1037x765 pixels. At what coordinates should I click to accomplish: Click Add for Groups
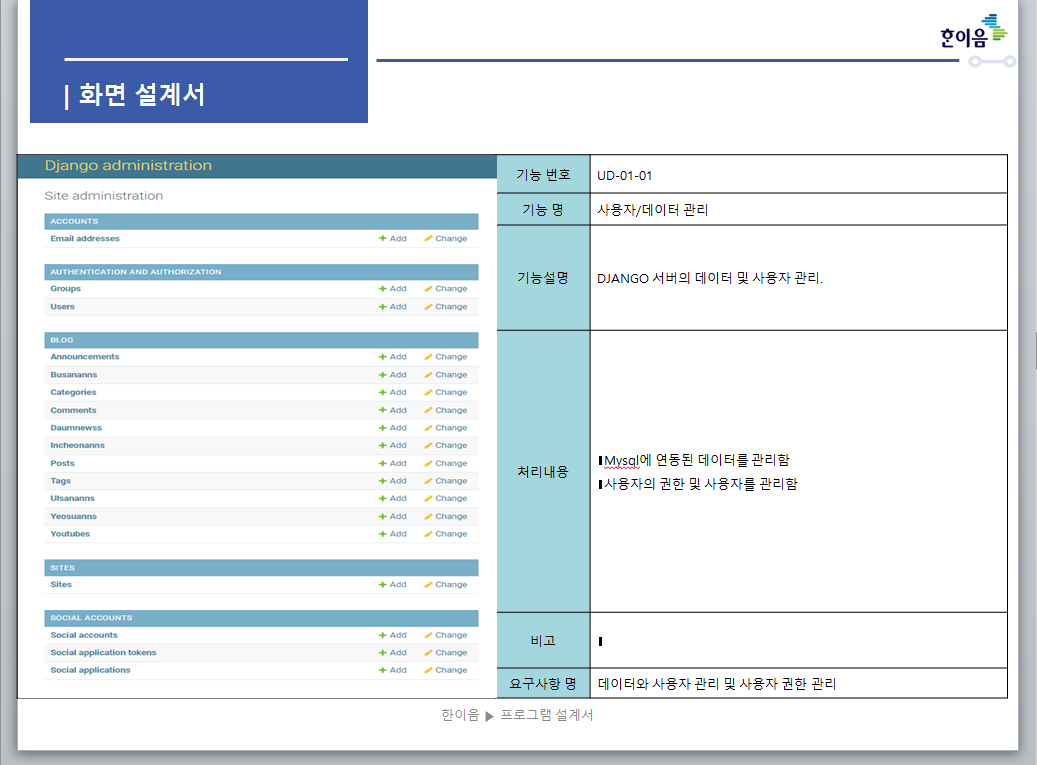(x=393, y=289)
